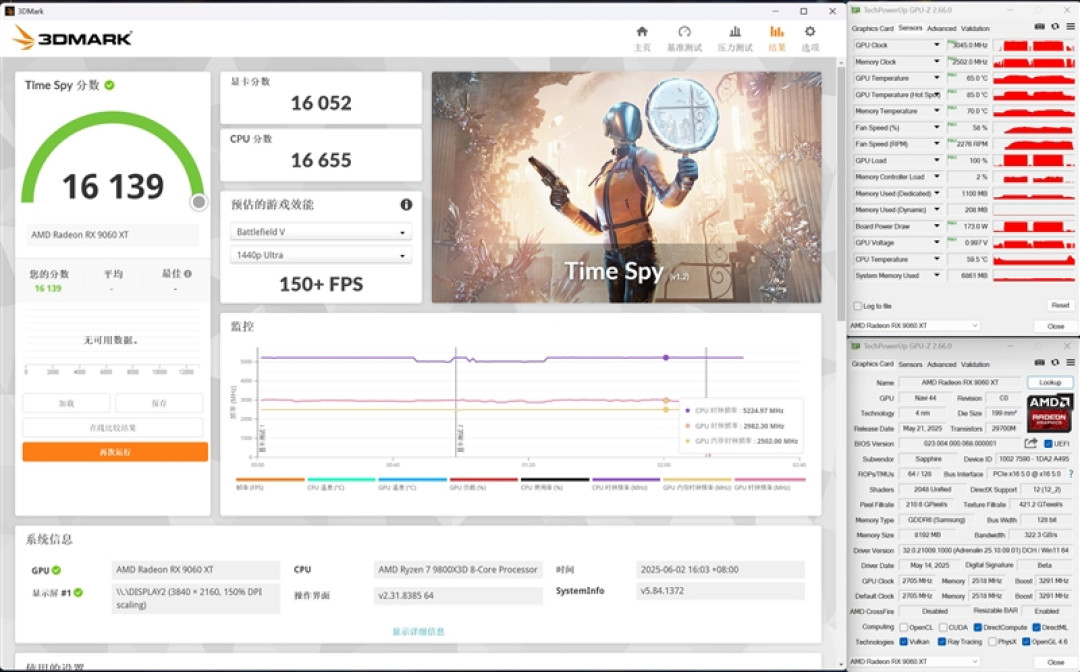The image size is (1080, 672).
Task: Open the 显示详细信息 details link
Action: pyautogui.click(x=419, y=631)
